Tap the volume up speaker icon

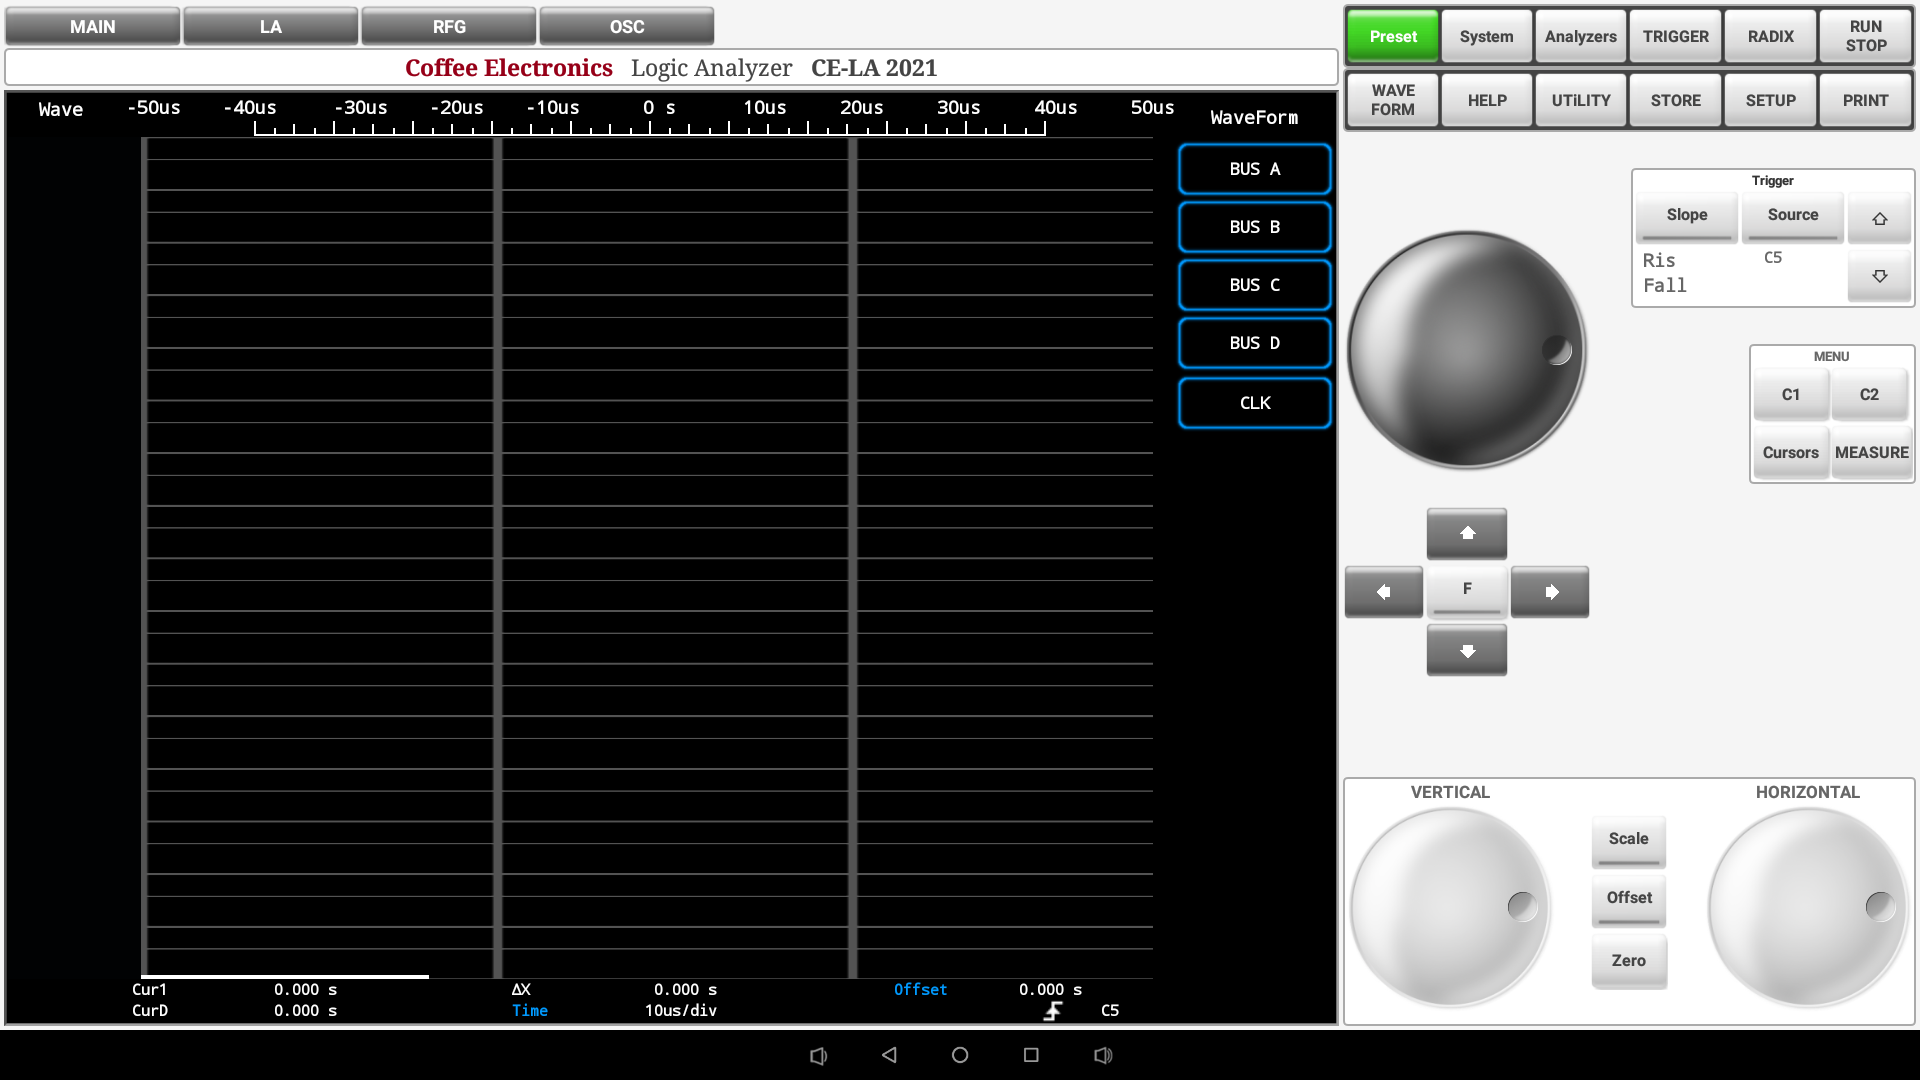tap(1103, 1055)
